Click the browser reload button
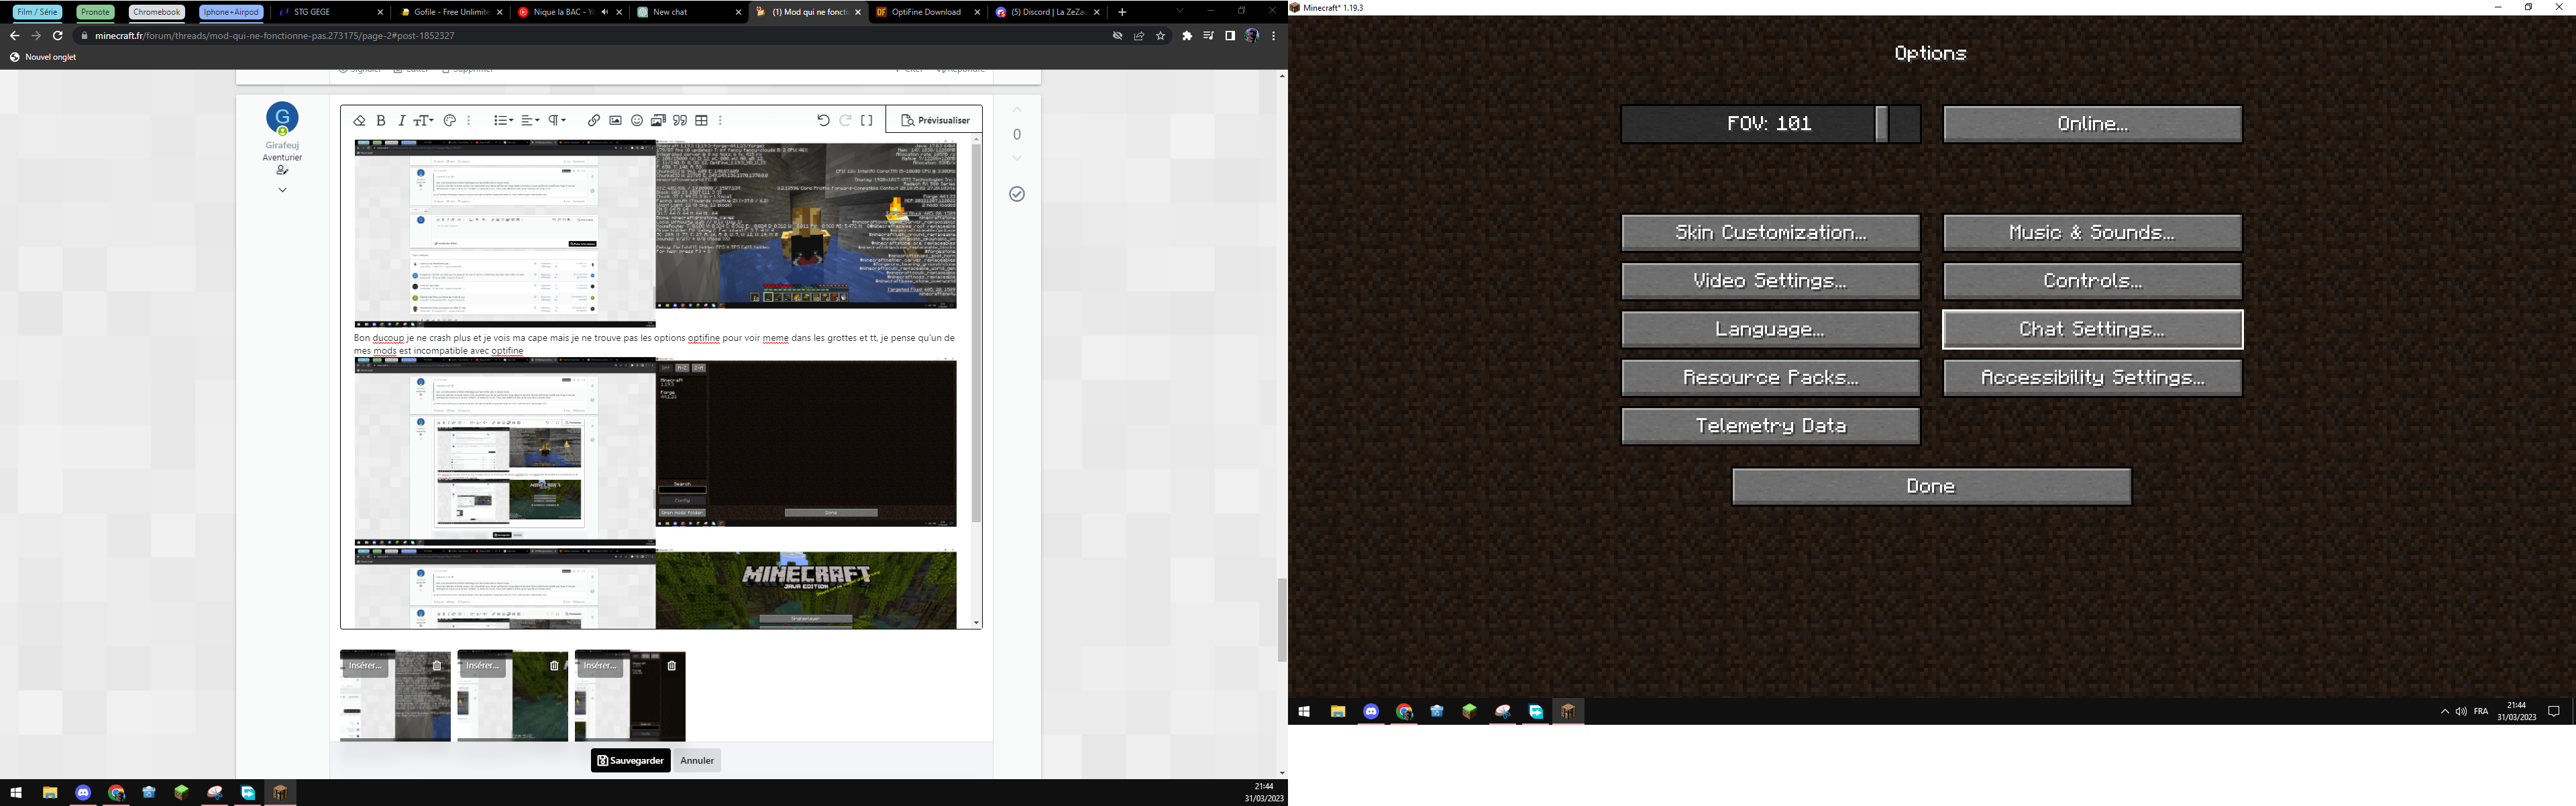Screen dimensions: 2576x806 [x=58, y=35]
